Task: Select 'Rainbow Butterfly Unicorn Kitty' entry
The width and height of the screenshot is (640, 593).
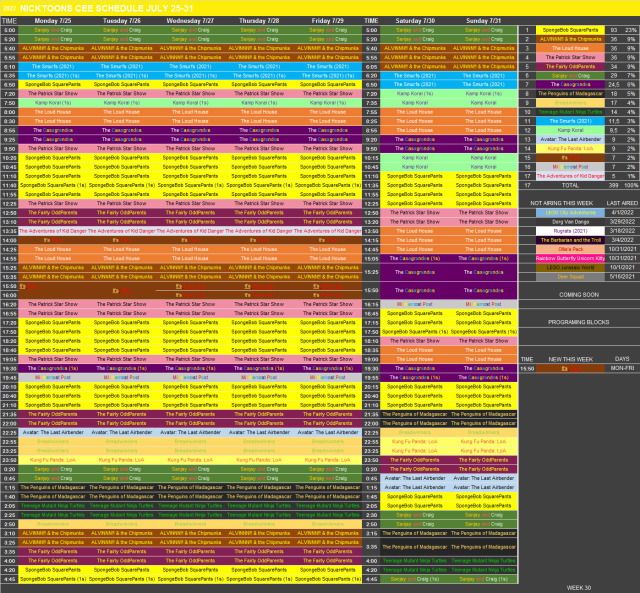Action: pyautogui.click(x=570, y=258)
